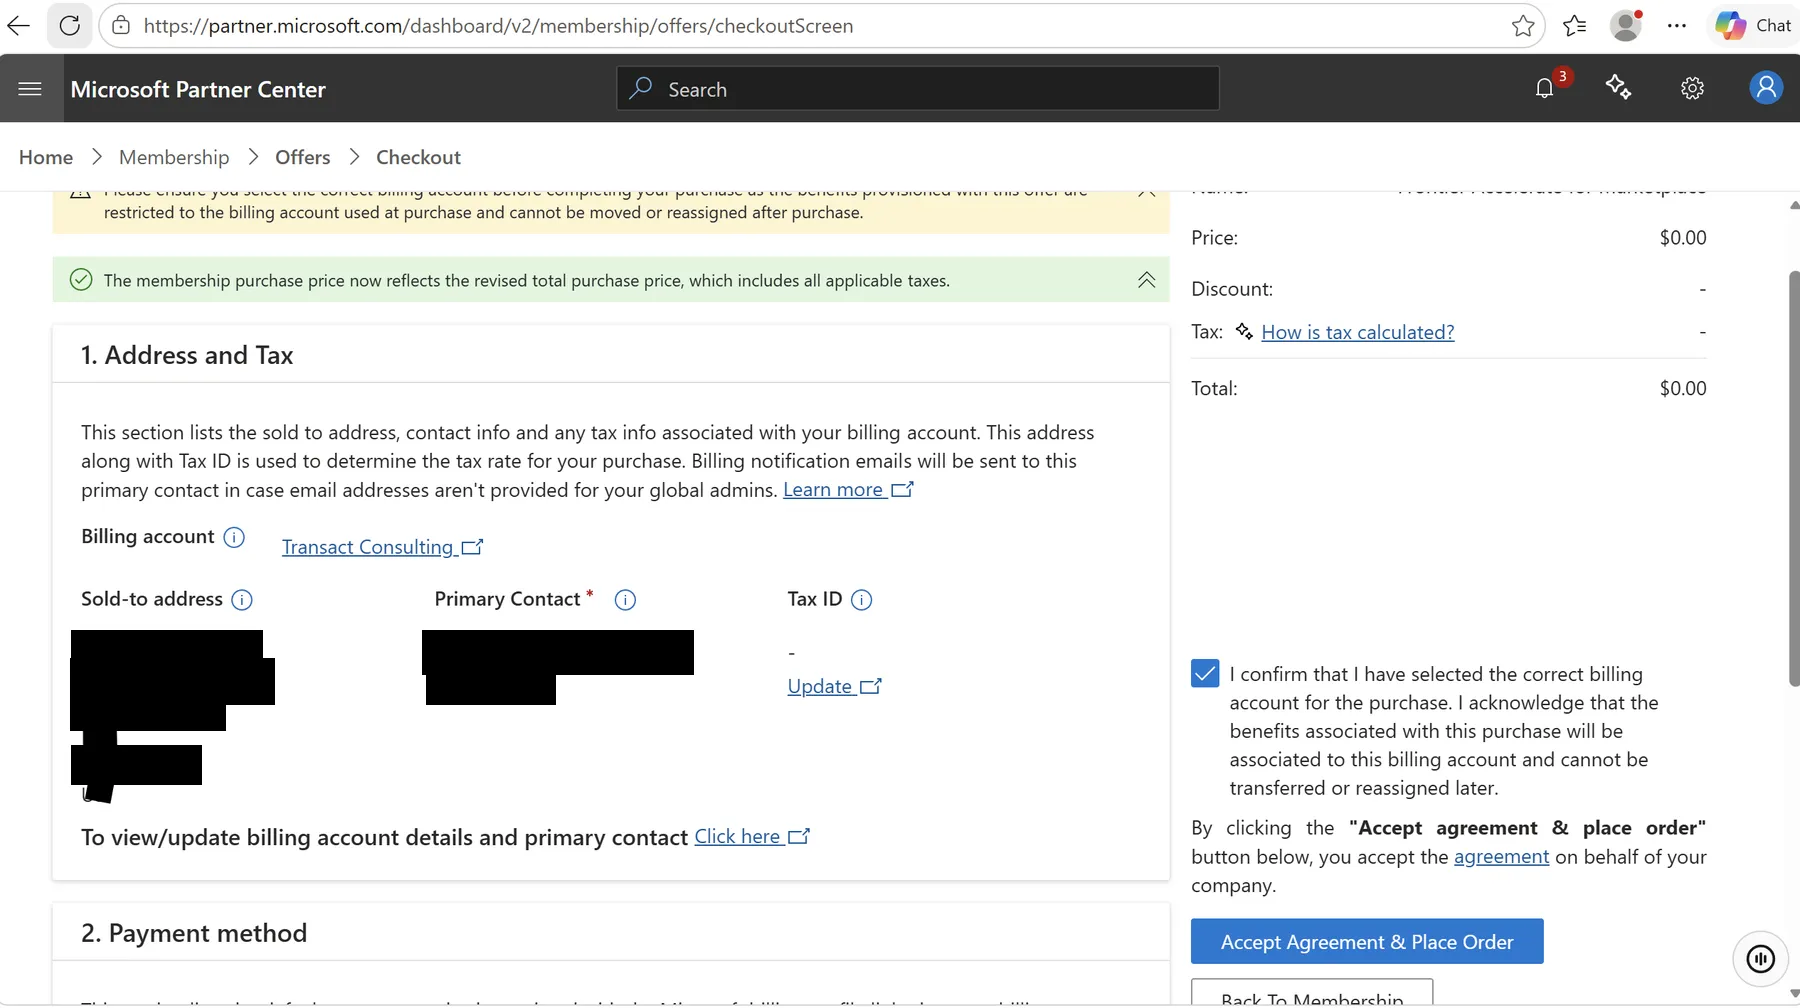Bookmark this page with the star icon
The height and width of the screenshot is (1008, 1800).
click(x=1523, y=26)
